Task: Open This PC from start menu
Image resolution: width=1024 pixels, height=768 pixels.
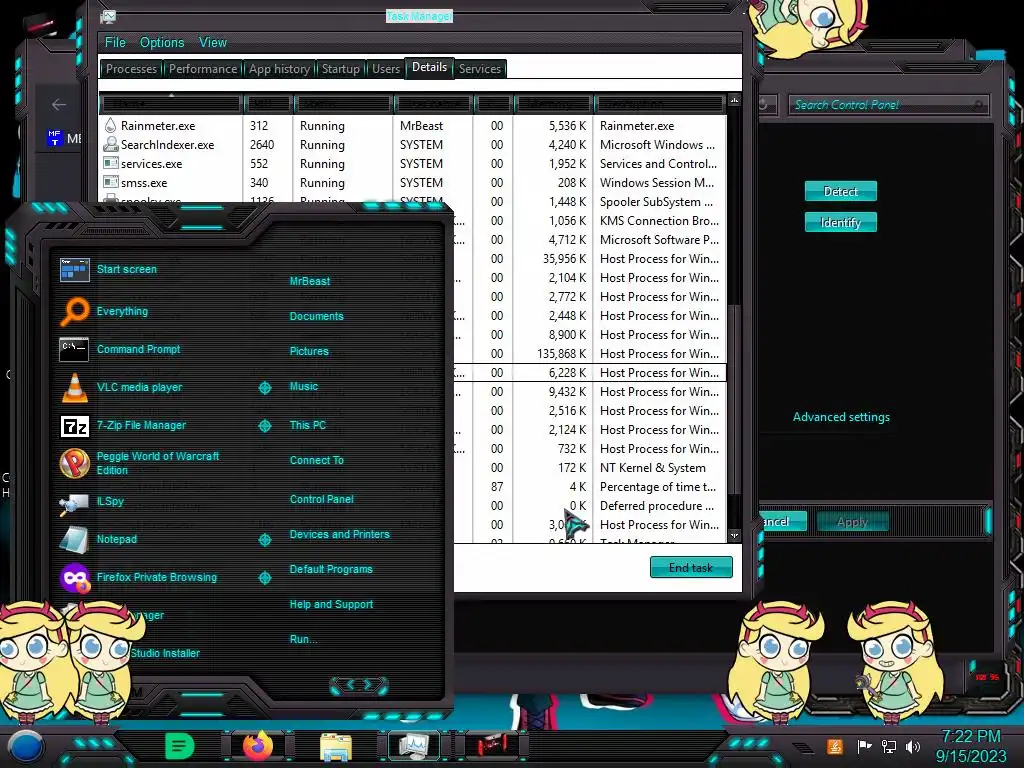Action: (x=308, y=425)
